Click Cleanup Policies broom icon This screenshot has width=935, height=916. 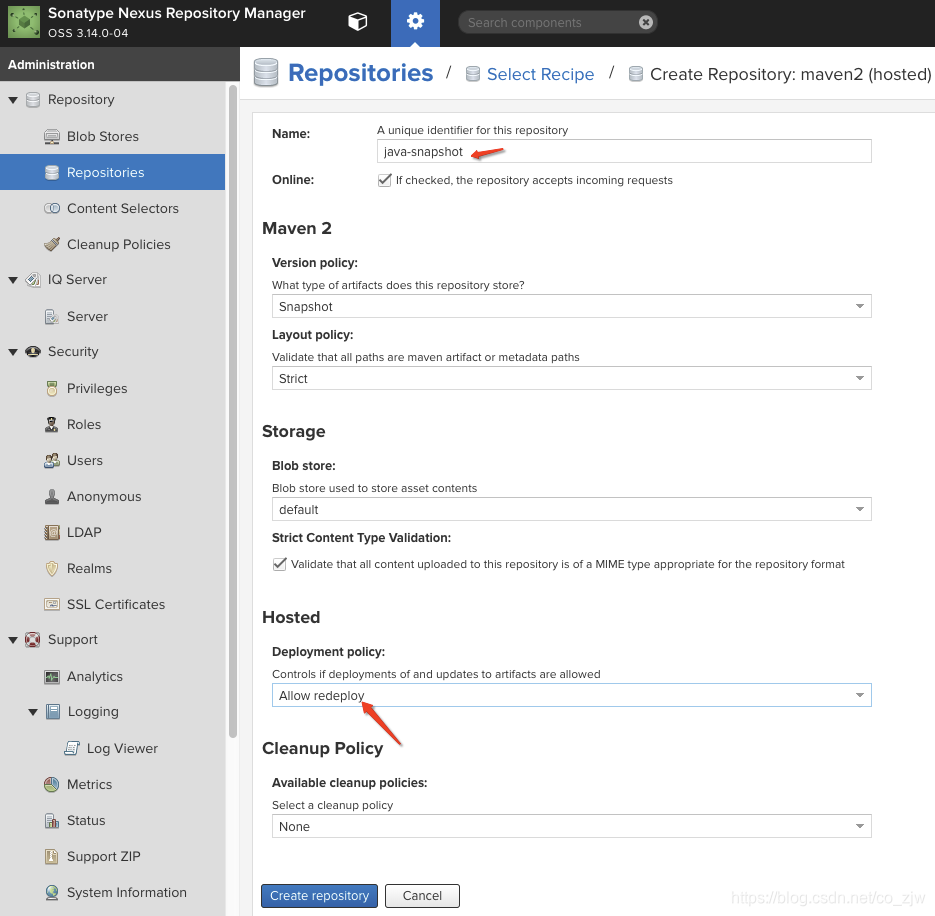52,244
